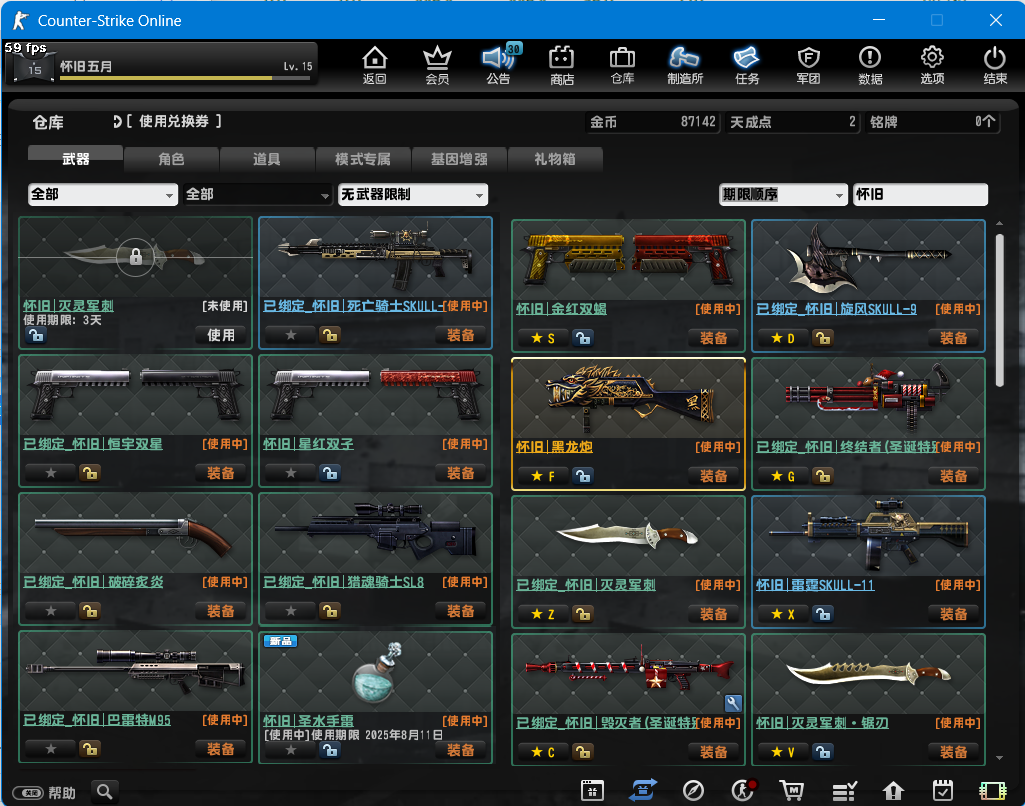Toggle favorite star on 恒宇双星 item
Screen dimensions: 1025x806
51,473
